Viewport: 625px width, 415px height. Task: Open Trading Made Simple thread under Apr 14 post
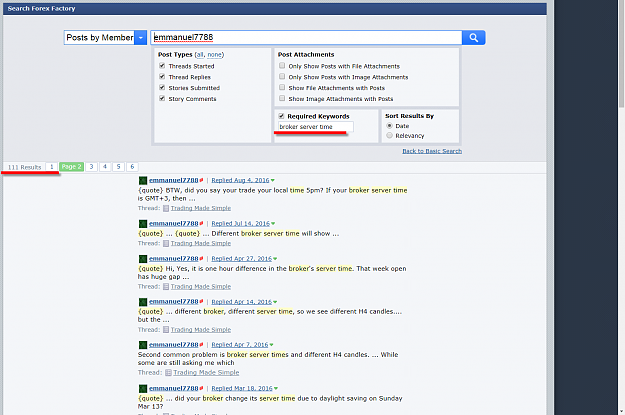click(201, 330)
